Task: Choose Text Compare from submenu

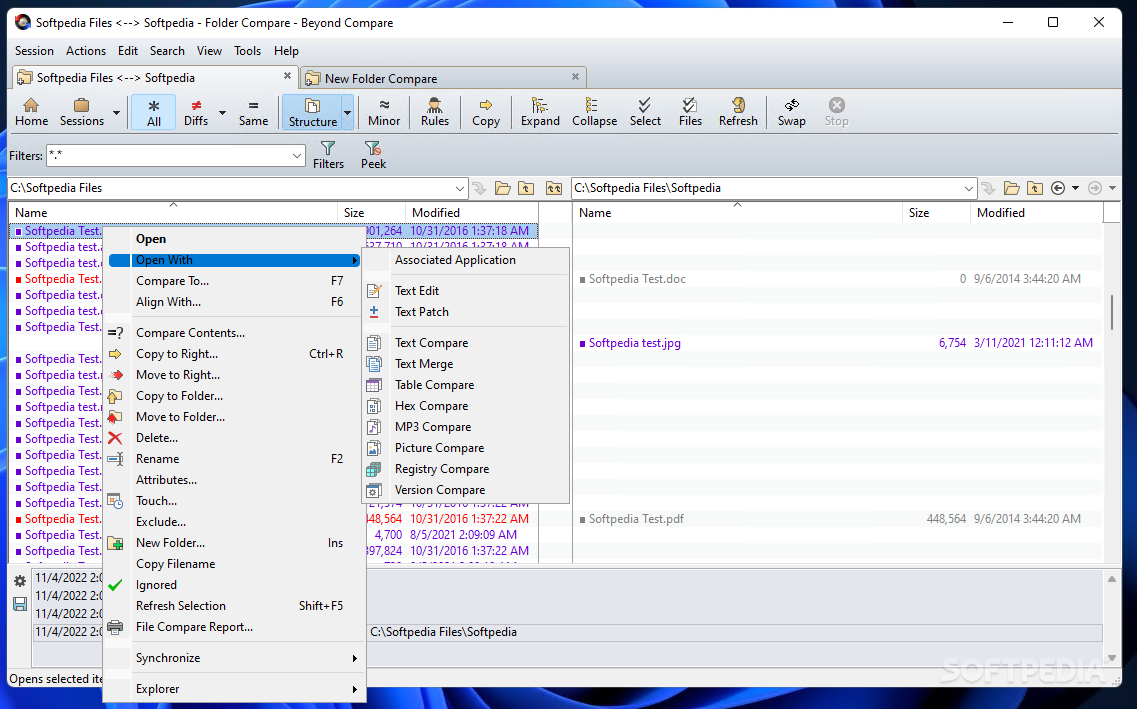Action: 466,343
